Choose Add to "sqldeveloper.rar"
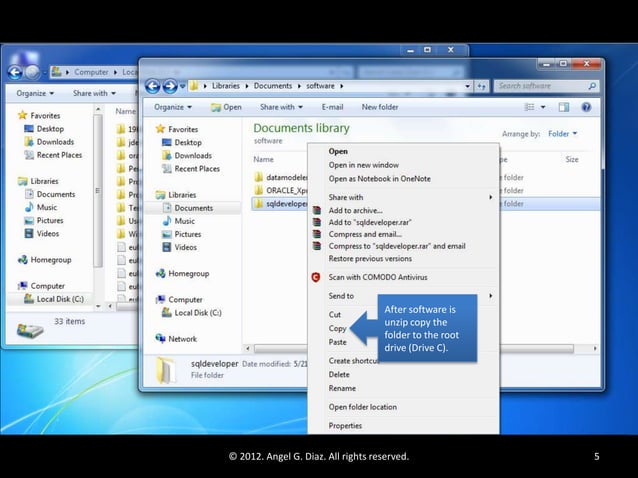Viewport: 638px width, 478px height. [x=370, y=222]
